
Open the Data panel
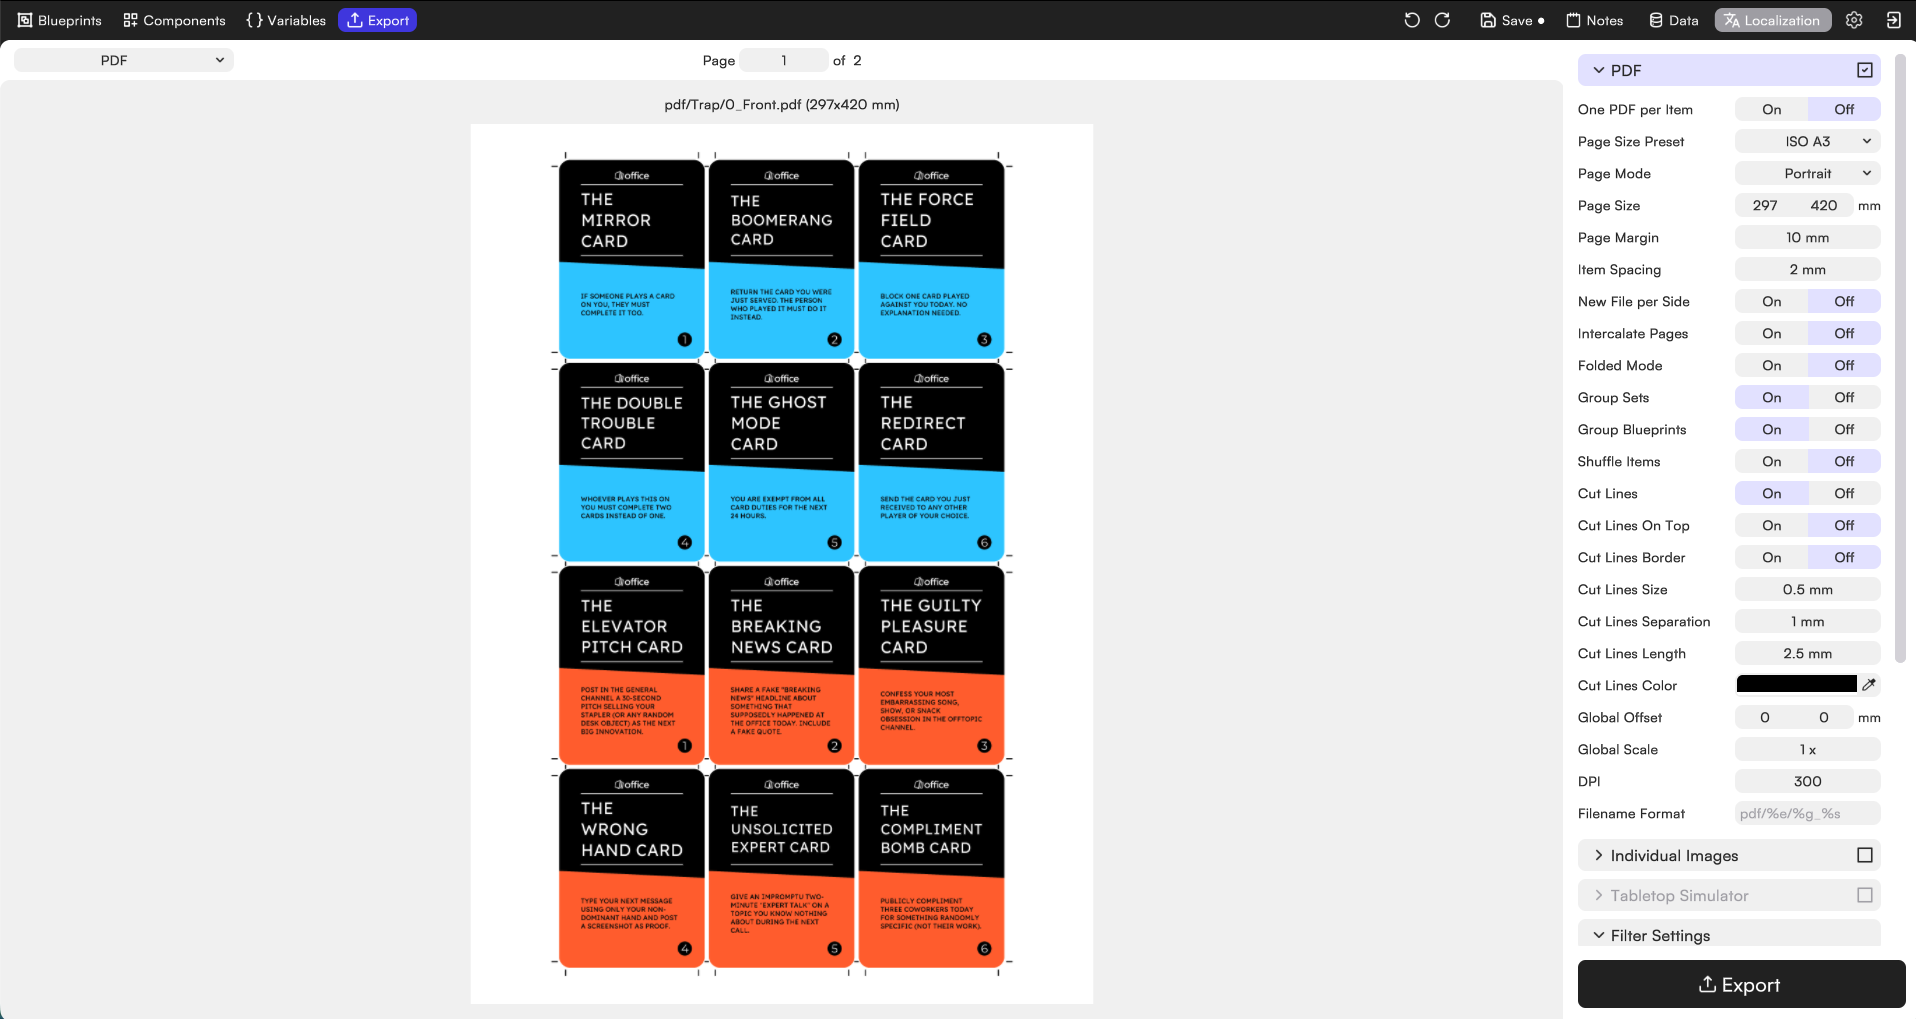point(1673,20)
